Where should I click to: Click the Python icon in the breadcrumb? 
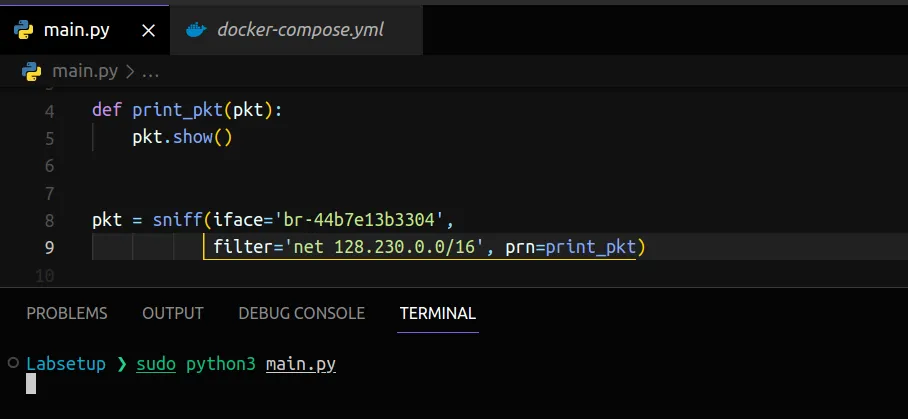coord(32,72)
